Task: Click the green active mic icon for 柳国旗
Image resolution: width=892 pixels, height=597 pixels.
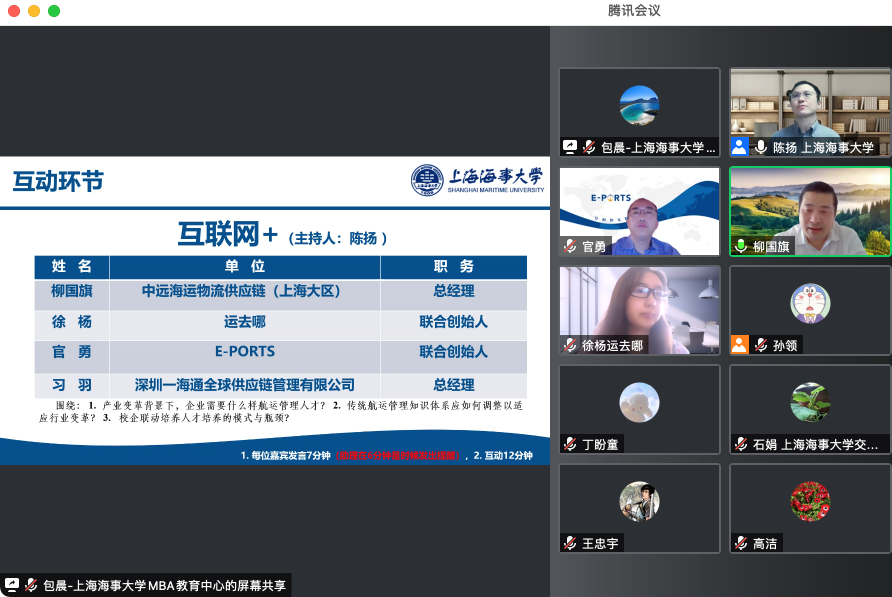Action: point(741,246)
